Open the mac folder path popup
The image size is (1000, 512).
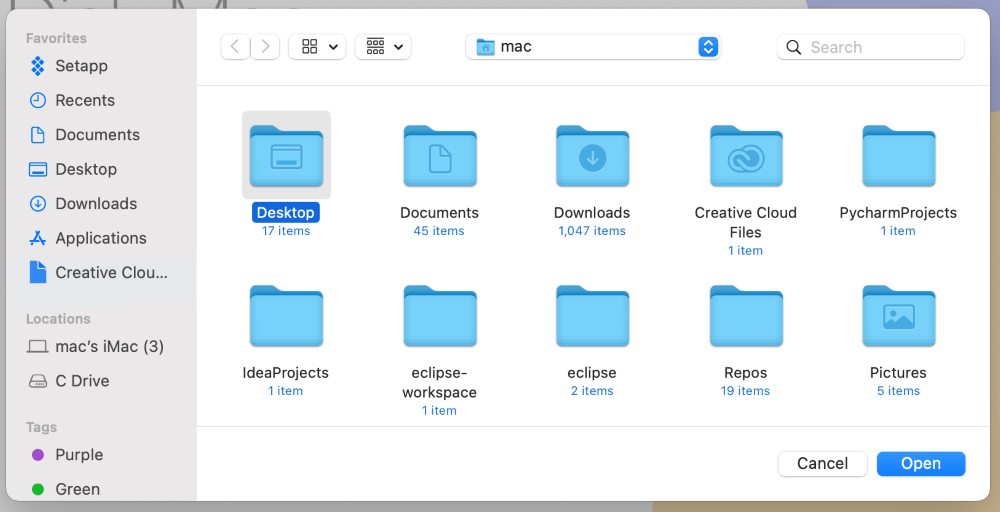pos(593,47)
